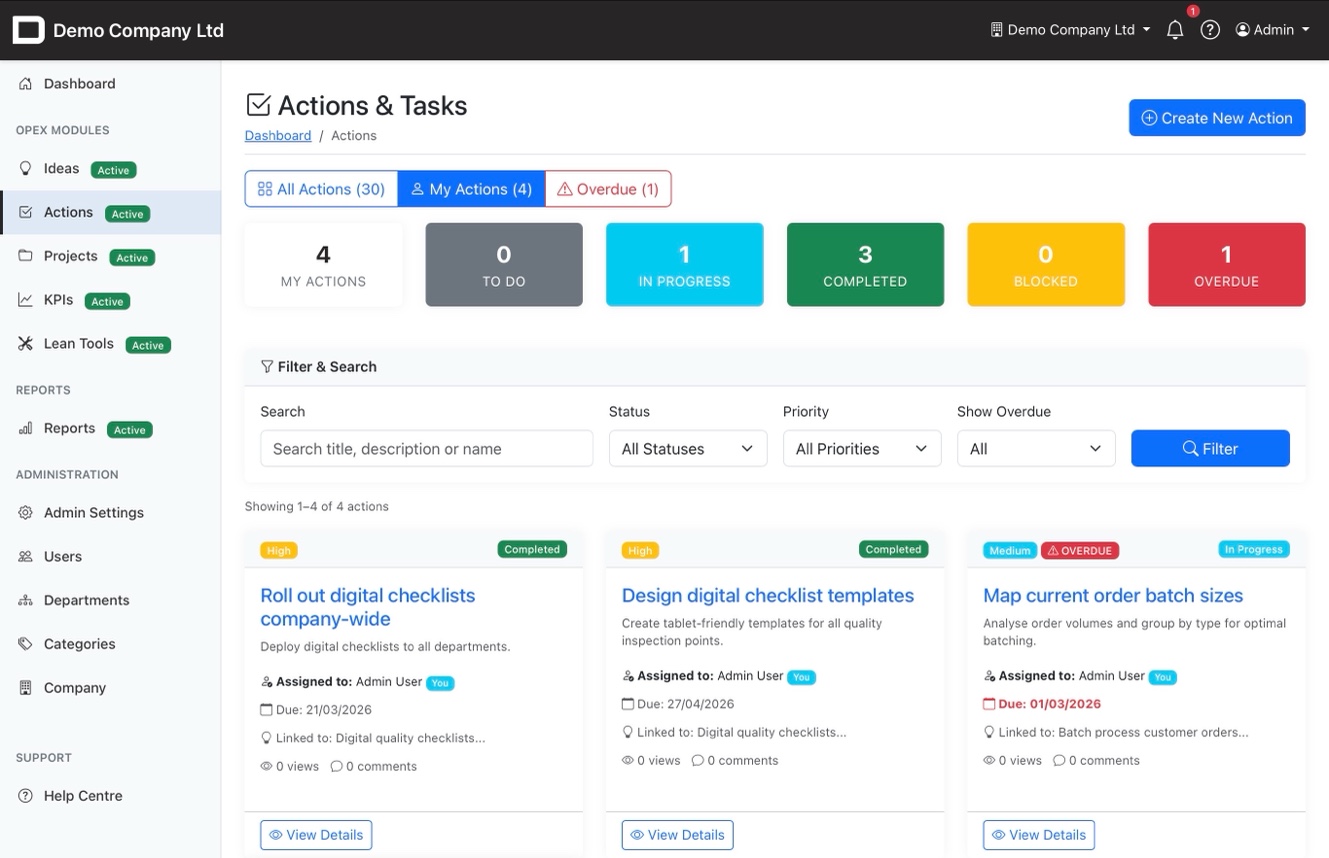Click the Projects folder icon in sidebar
Image resolution: width=1329 pixels, height=858 pixels.
[x=26, y=256]
